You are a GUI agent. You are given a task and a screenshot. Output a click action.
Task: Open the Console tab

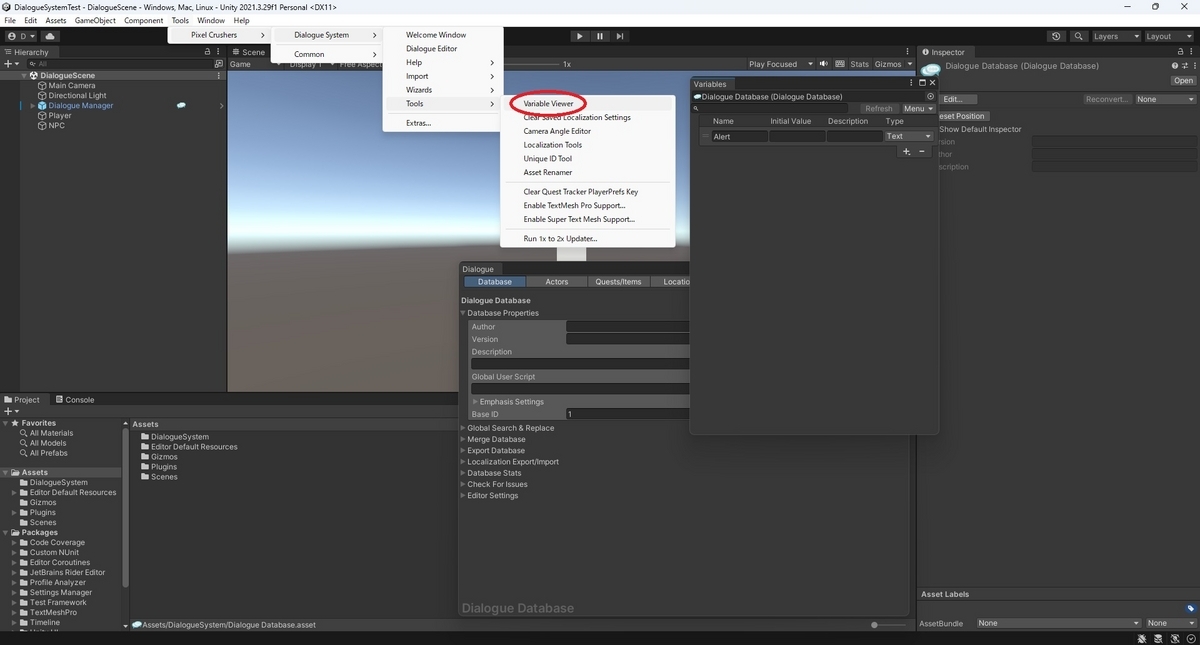point(75,399)
